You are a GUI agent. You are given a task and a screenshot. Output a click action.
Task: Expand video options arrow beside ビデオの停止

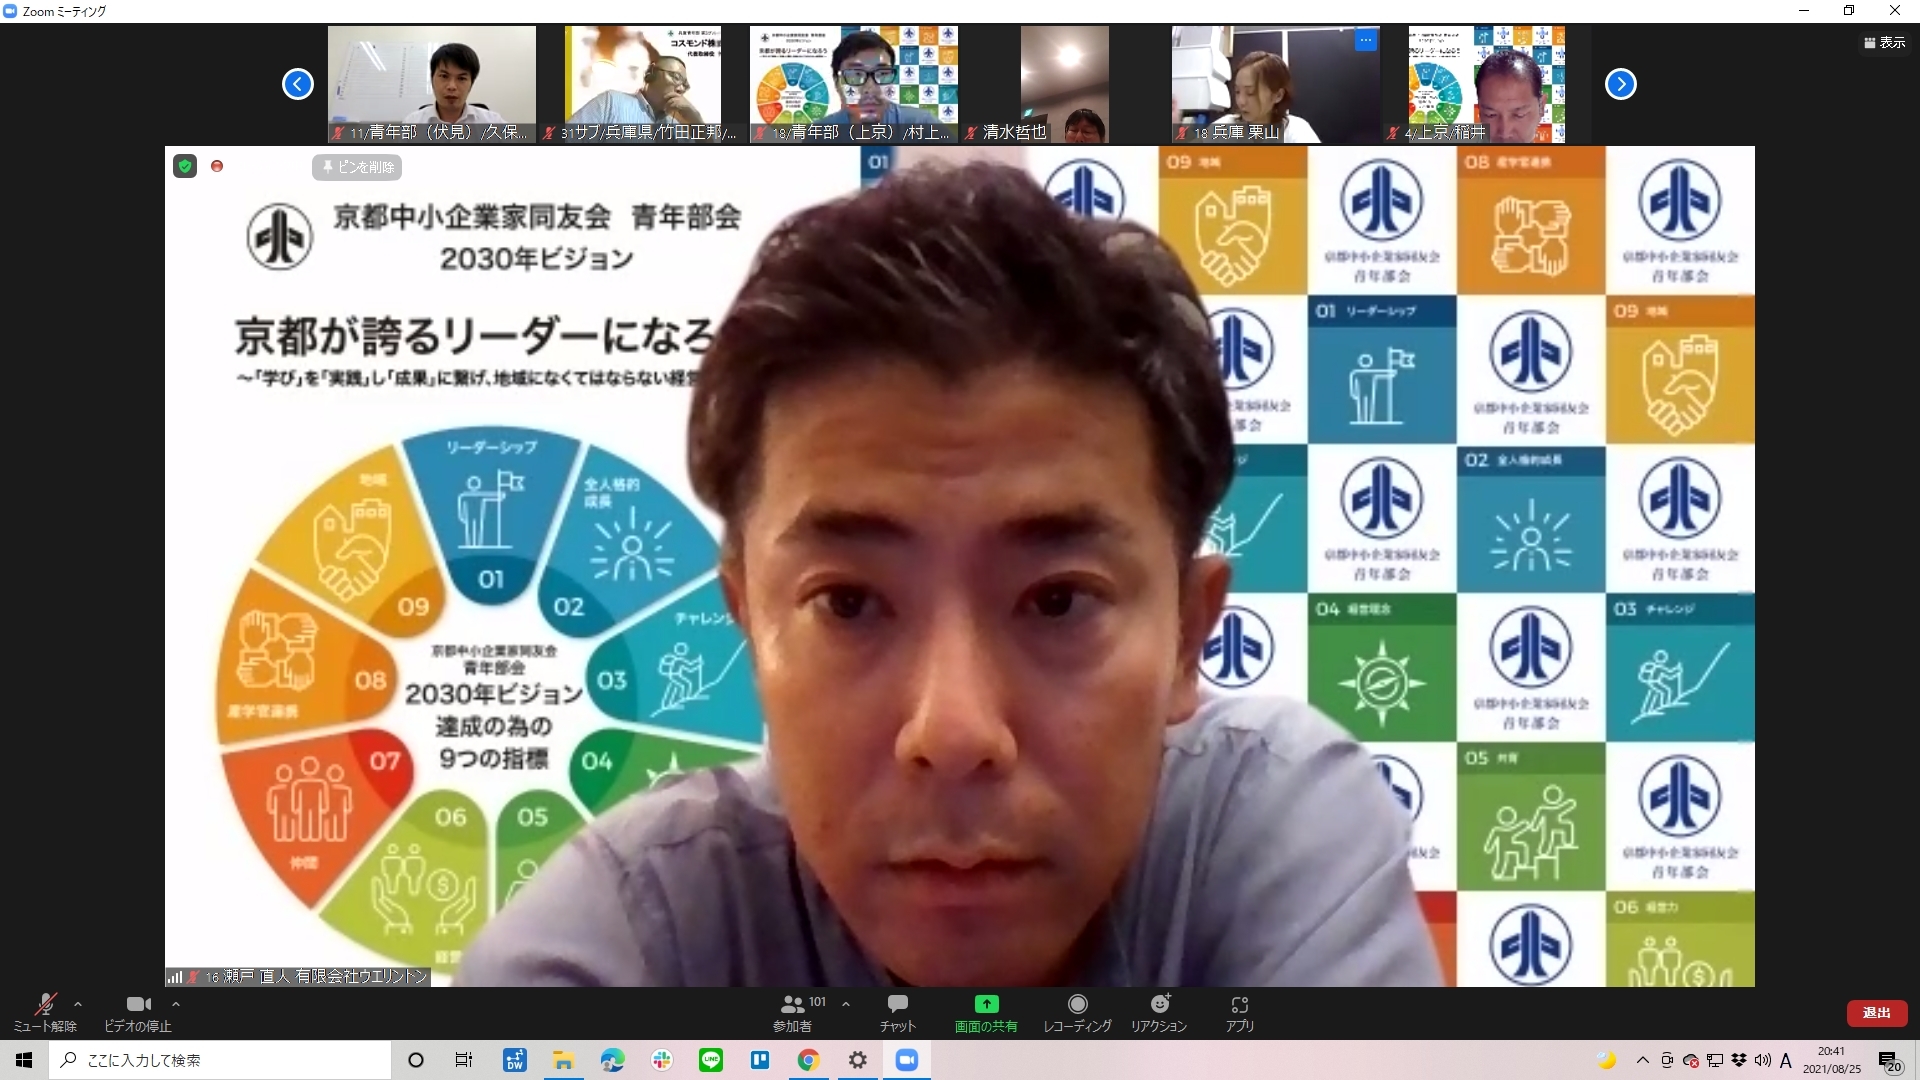pos(176,1004)
